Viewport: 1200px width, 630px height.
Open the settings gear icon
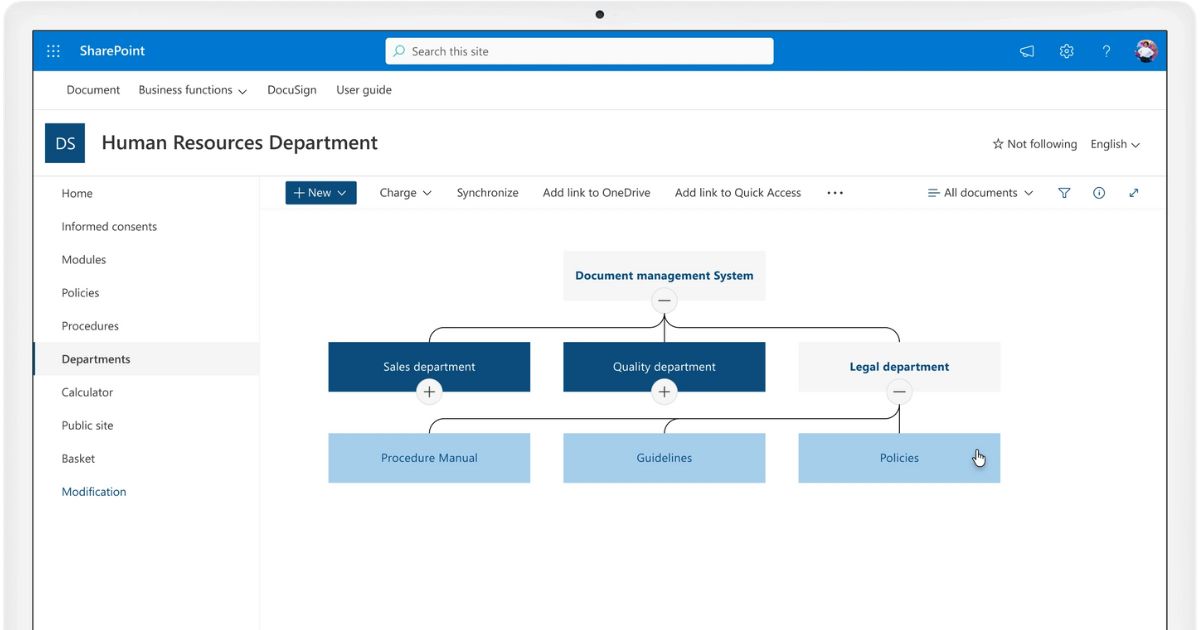coord(1067,51)
